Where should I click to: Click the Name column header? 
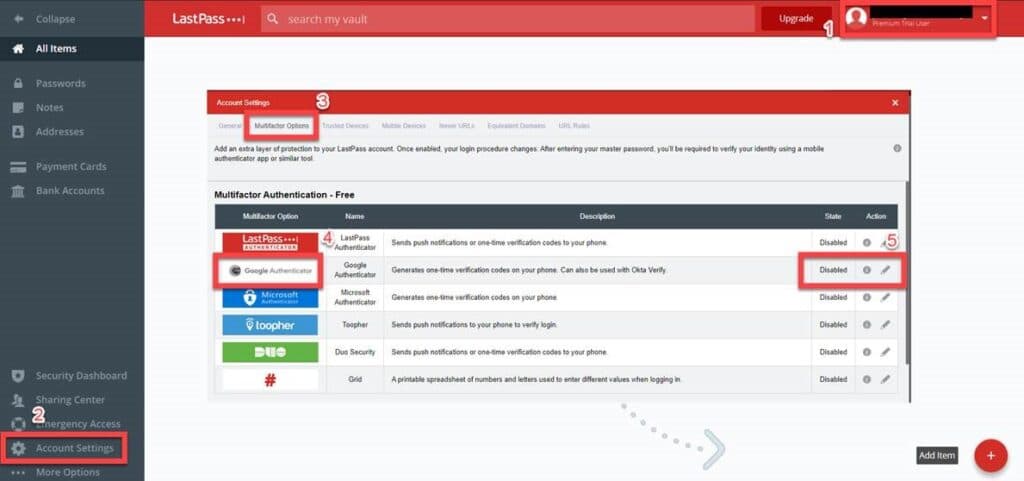pos(355,217)
